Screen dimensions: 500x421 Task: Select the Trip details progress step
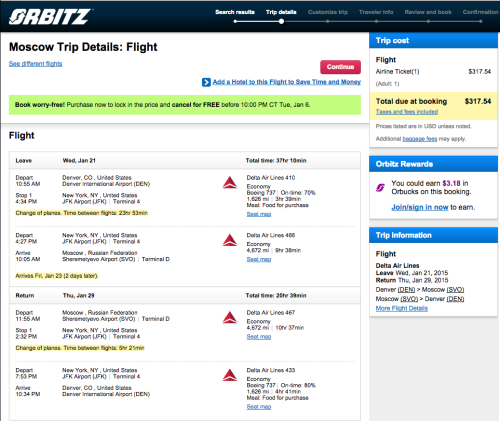pos(281,12)
